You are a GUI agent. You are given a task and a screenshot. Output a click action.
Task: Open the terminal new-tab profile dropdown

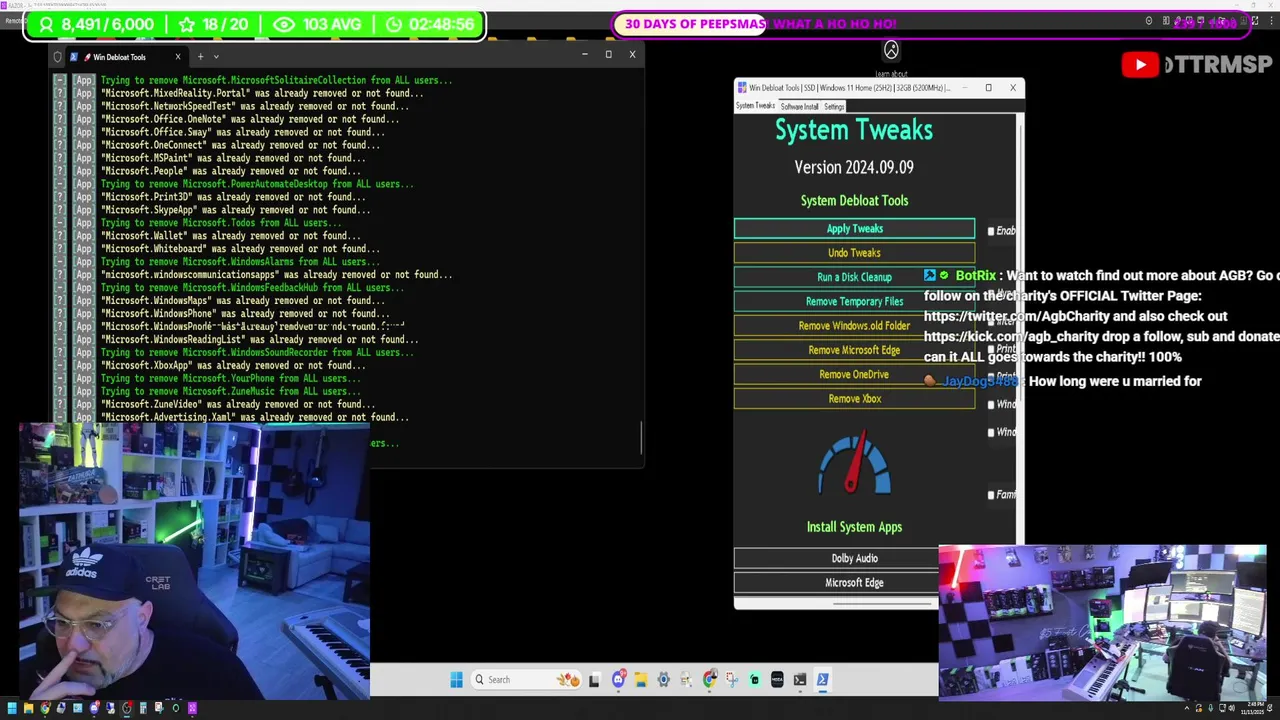pos(216,57)
